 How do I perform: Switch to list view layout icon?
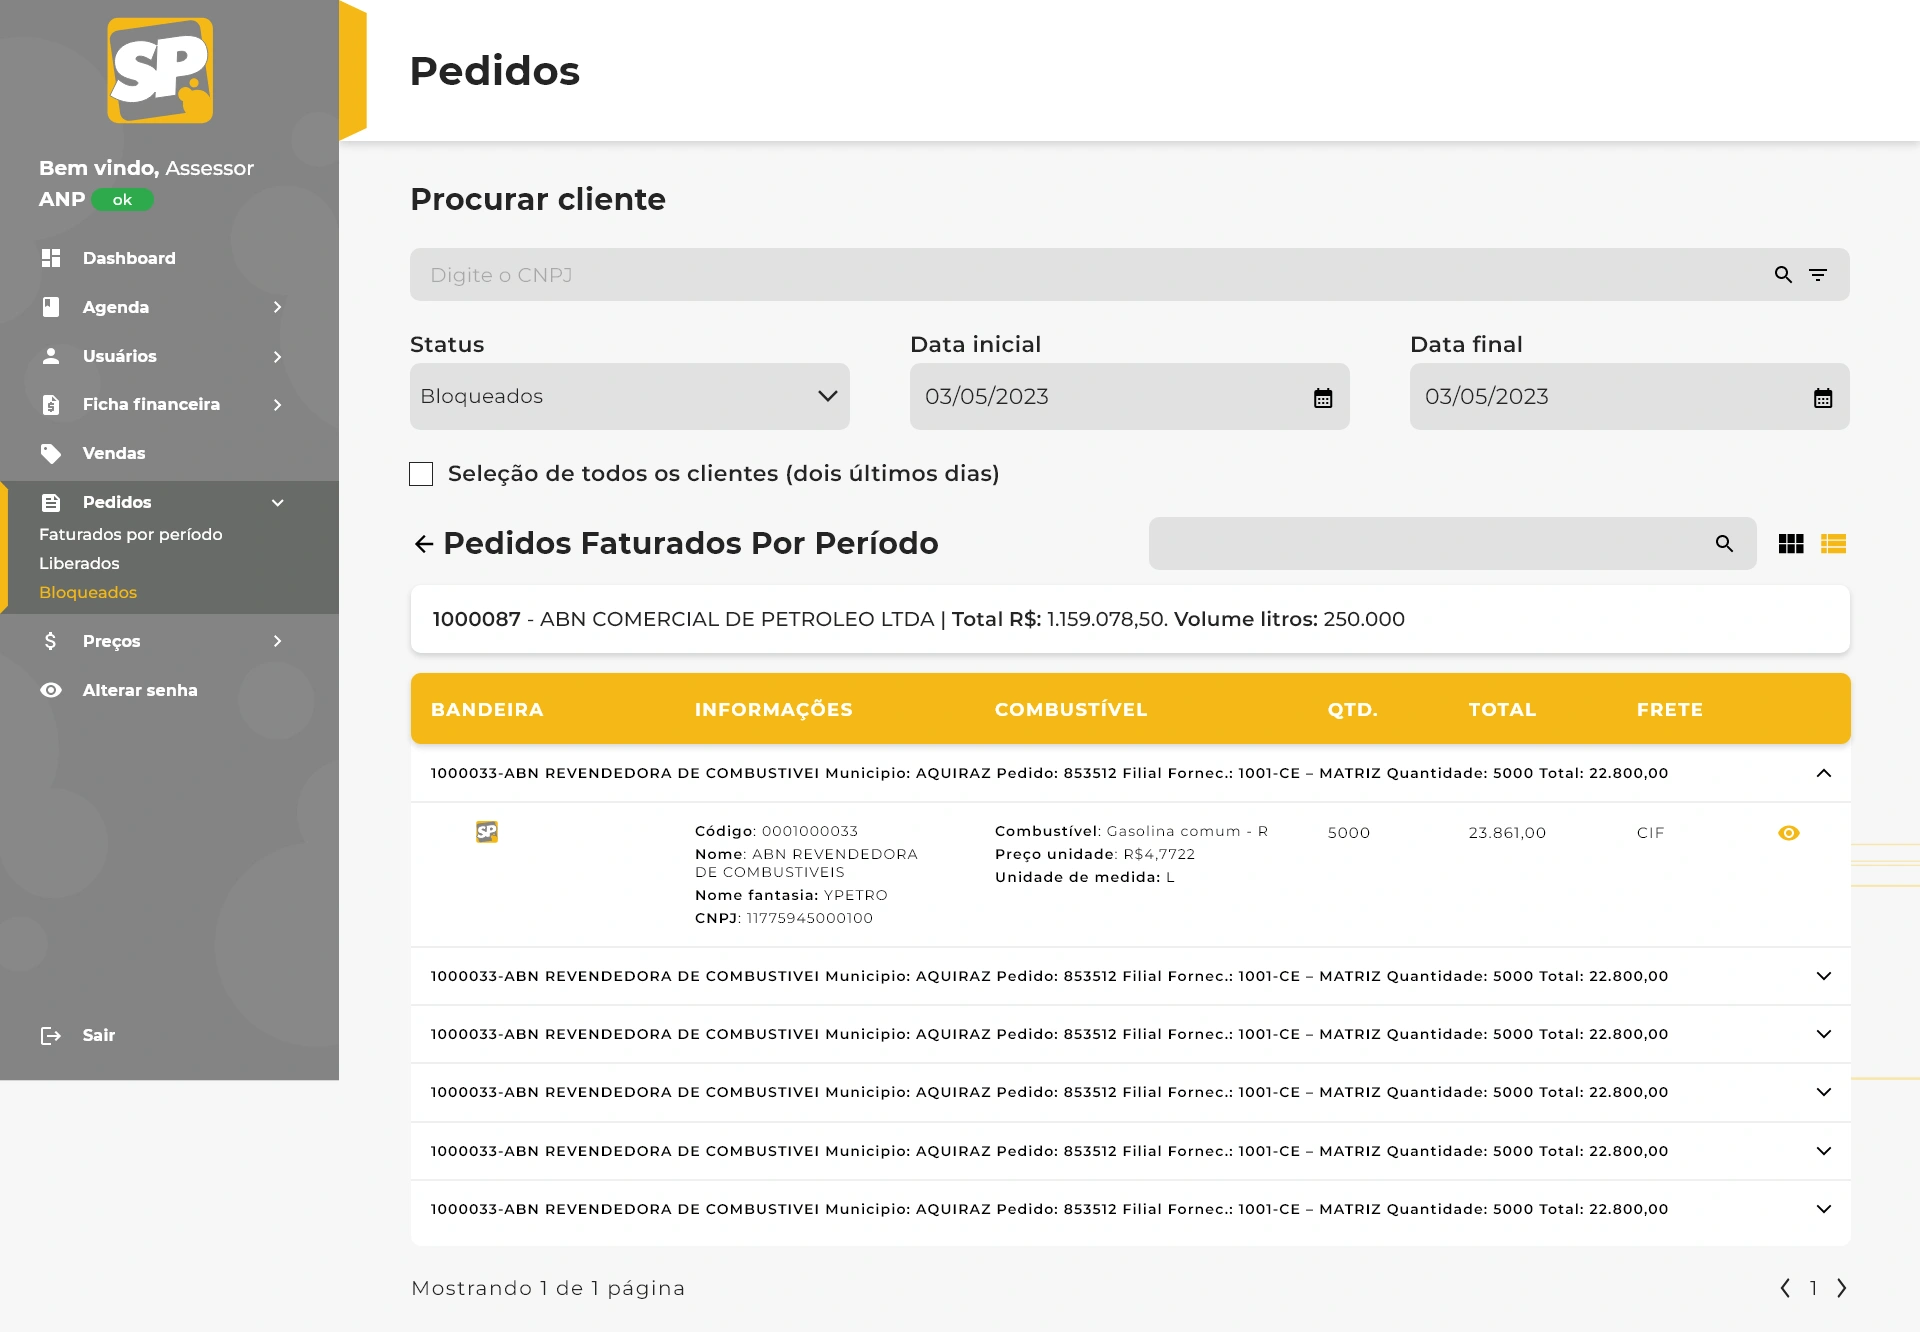pos(1833,544)
